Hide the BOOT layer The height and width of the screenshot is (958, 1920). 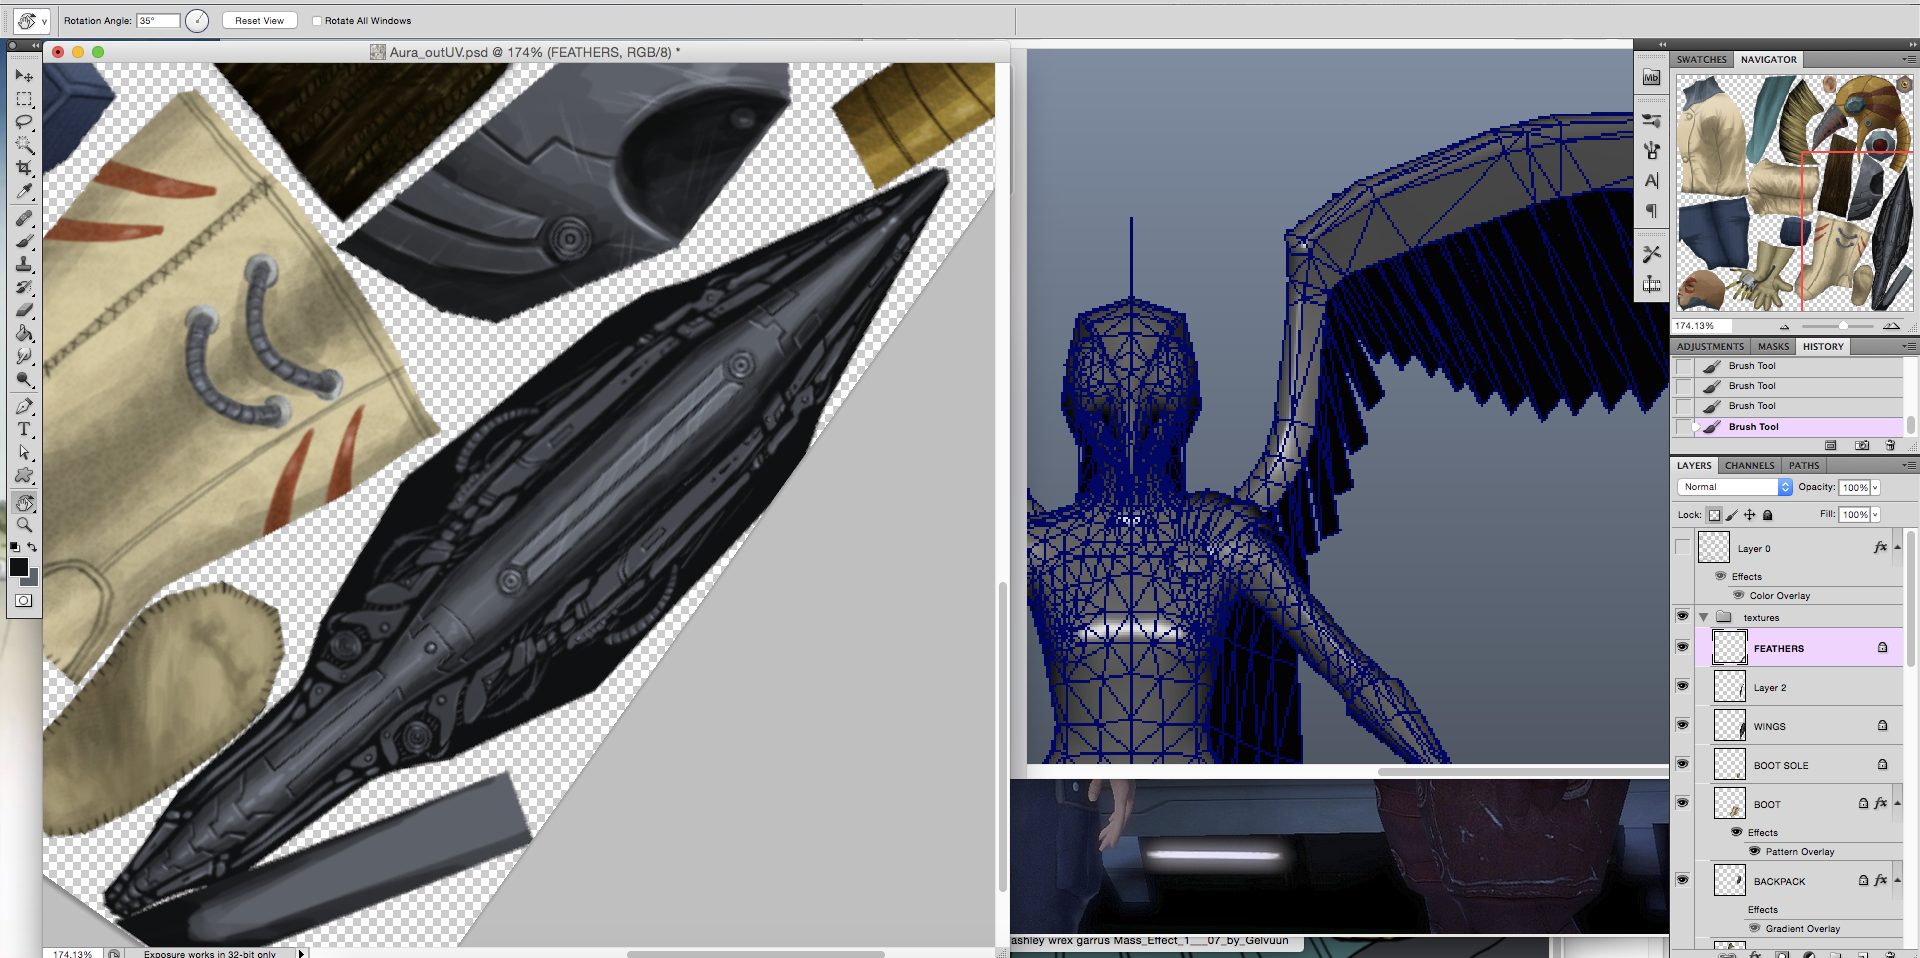[x=1683, y=804]
